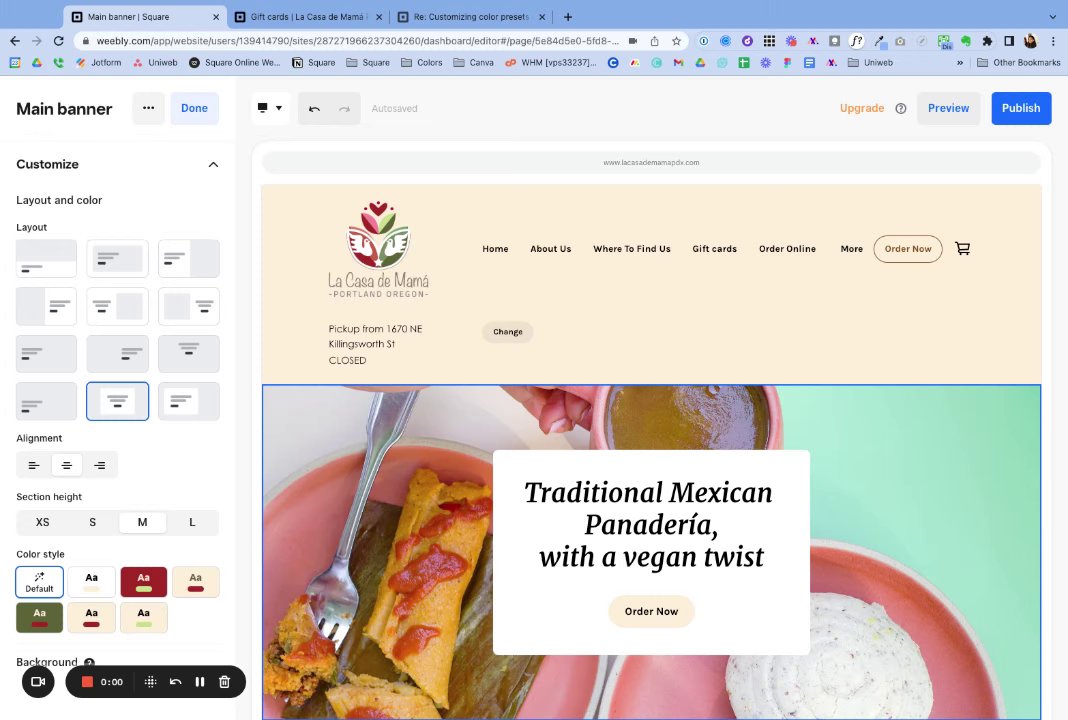Click the help question mark icon
This screenshot has height=720, width=1068.
[900, 108]
